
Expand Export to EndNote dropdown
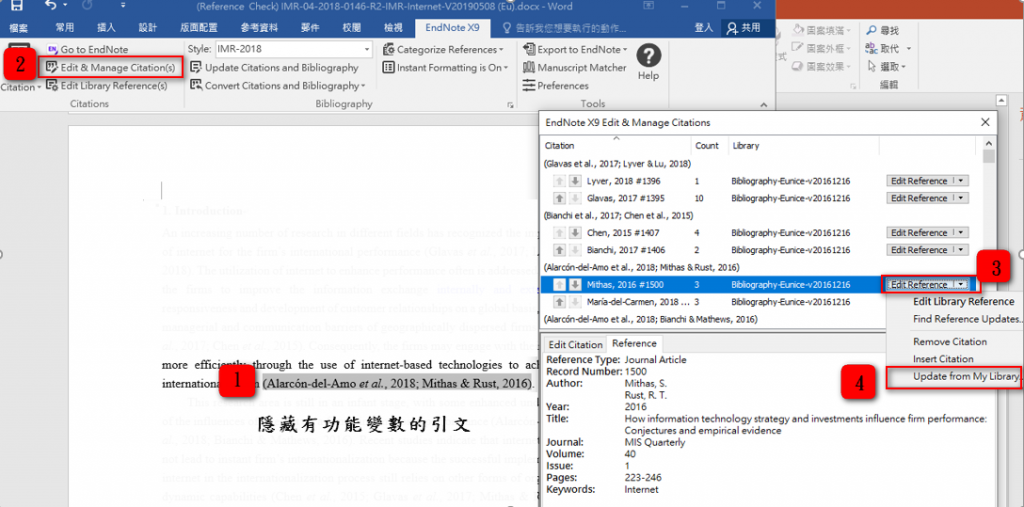click(625, 50)
